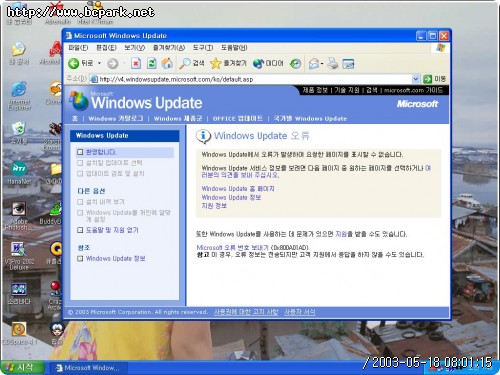
Task: Open 소리바다 desktop icon
Action: [x=19, y=293]
